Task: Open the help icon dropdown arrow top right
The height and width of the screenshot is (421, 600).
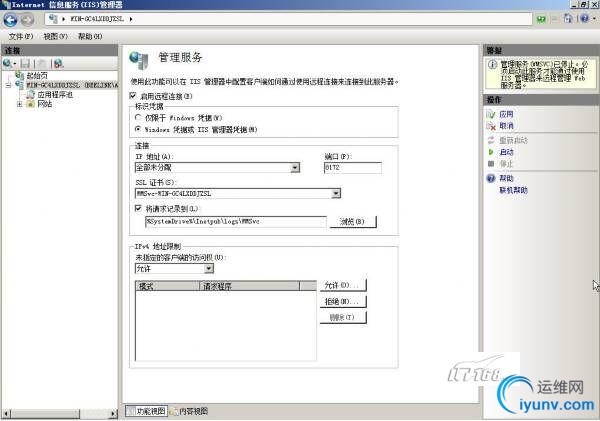Action: 594,18
